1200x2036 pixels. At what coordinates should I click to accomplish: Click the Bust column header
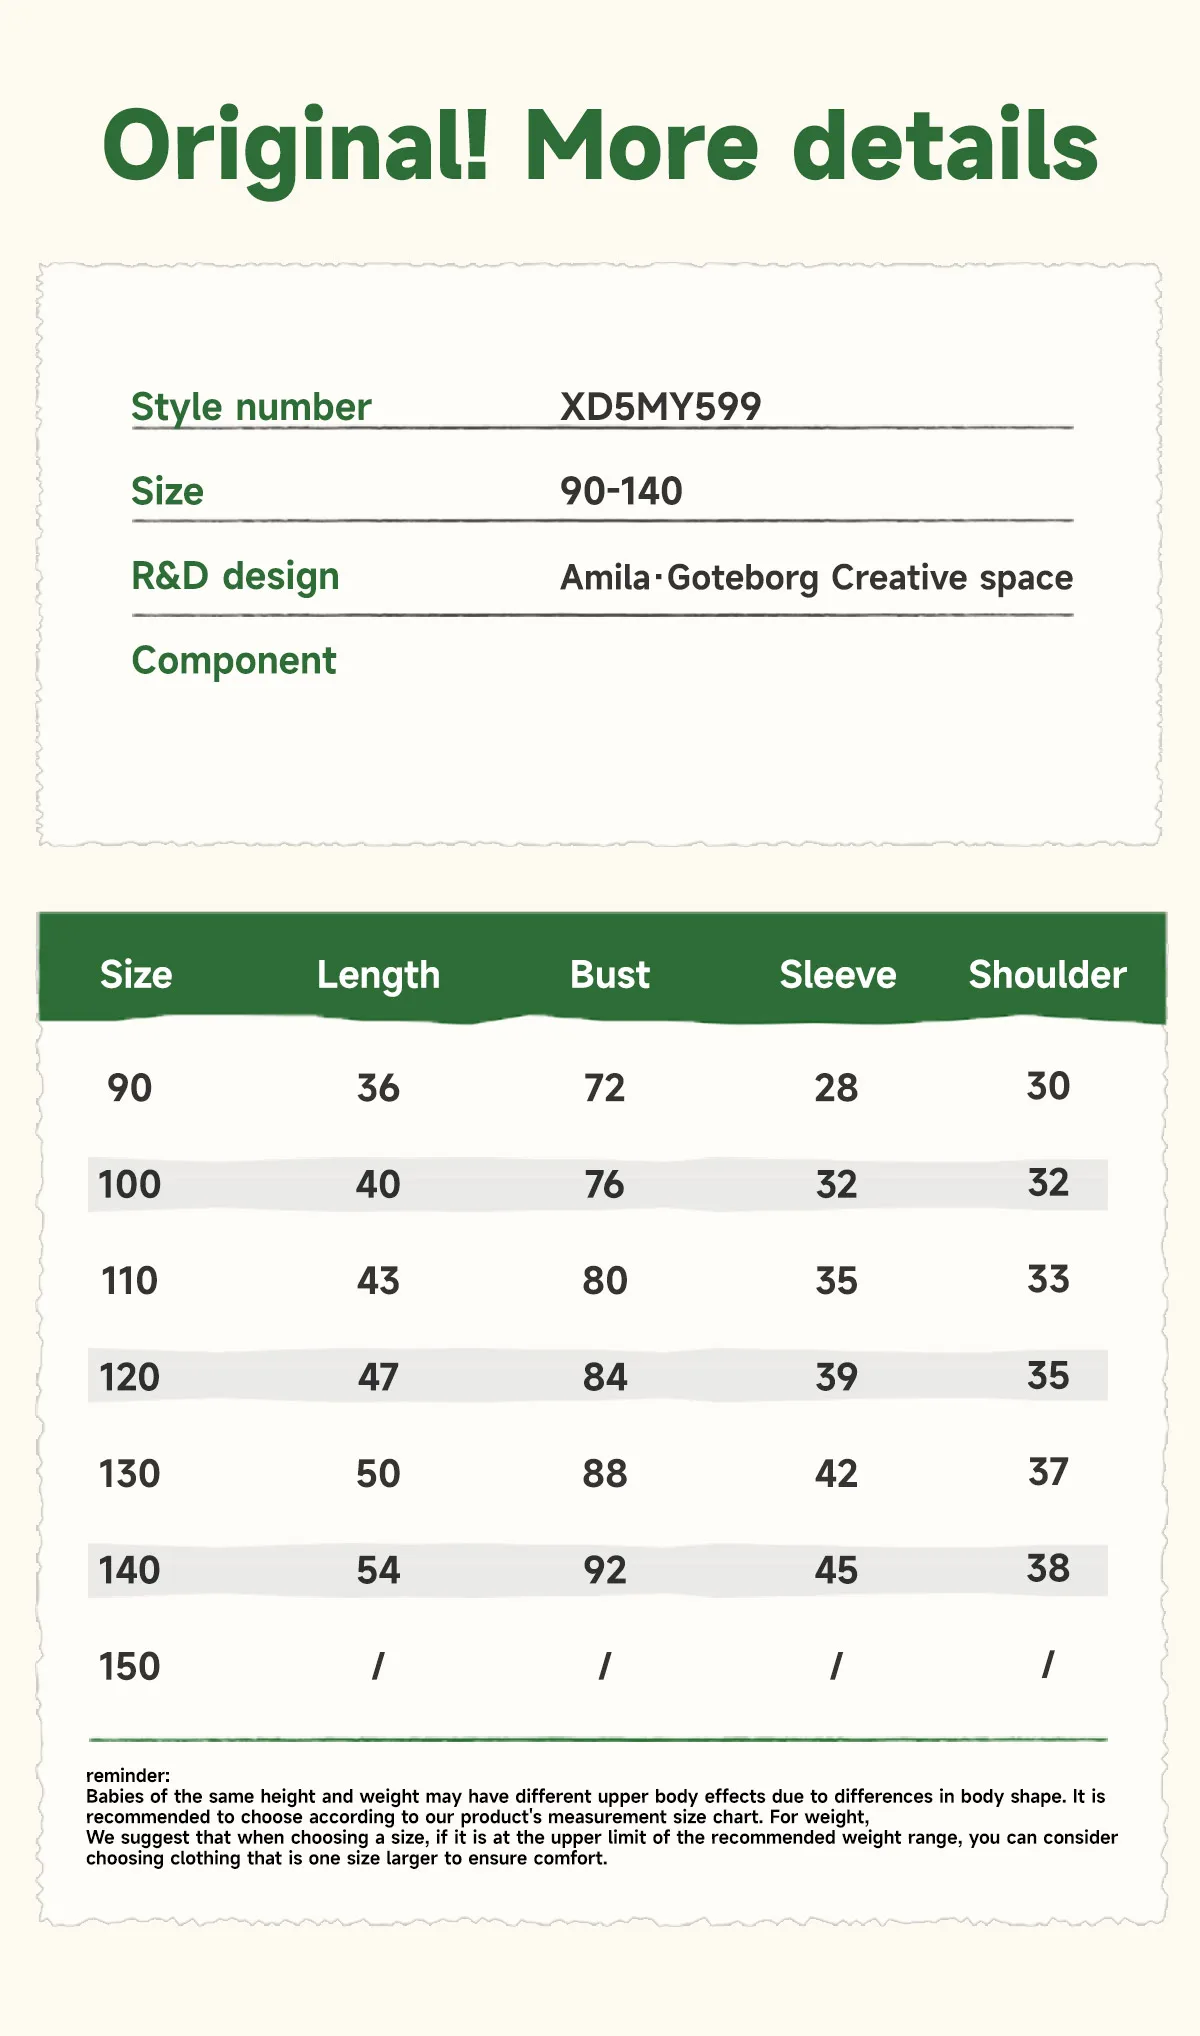610,975
